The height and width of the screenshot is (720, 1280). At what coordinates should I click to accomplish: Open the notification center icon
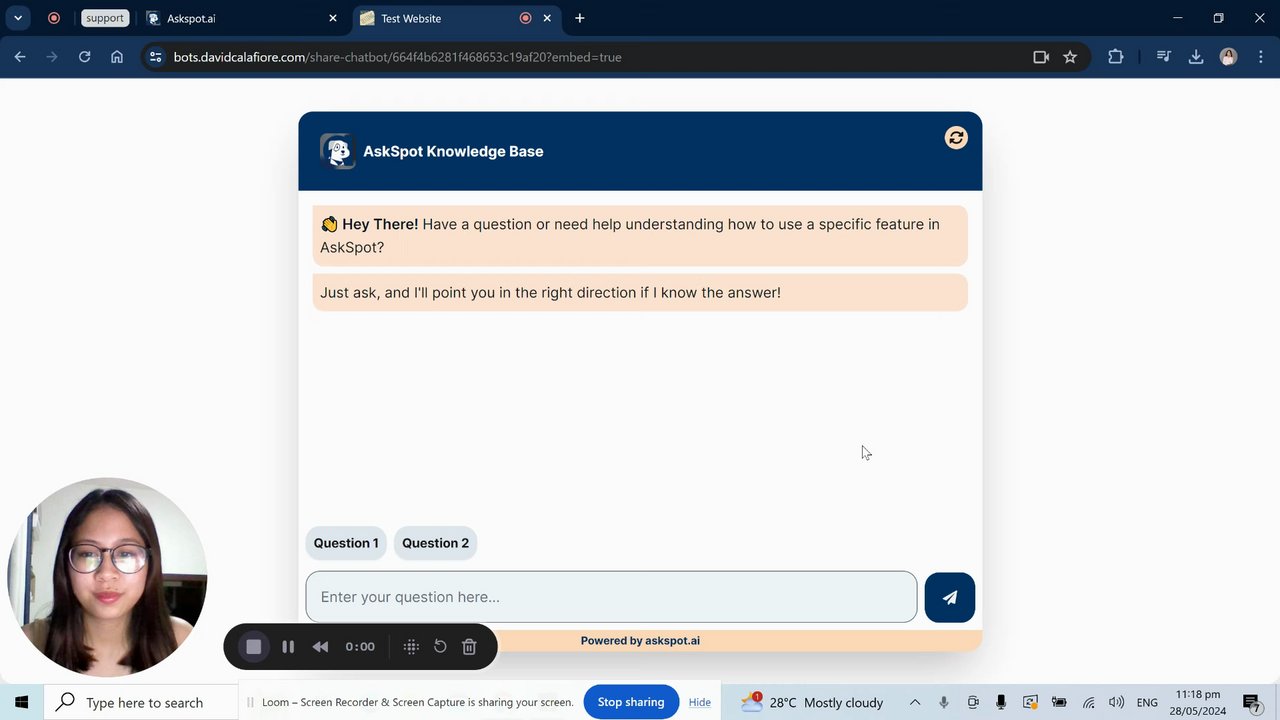(x=1251, y=702)
